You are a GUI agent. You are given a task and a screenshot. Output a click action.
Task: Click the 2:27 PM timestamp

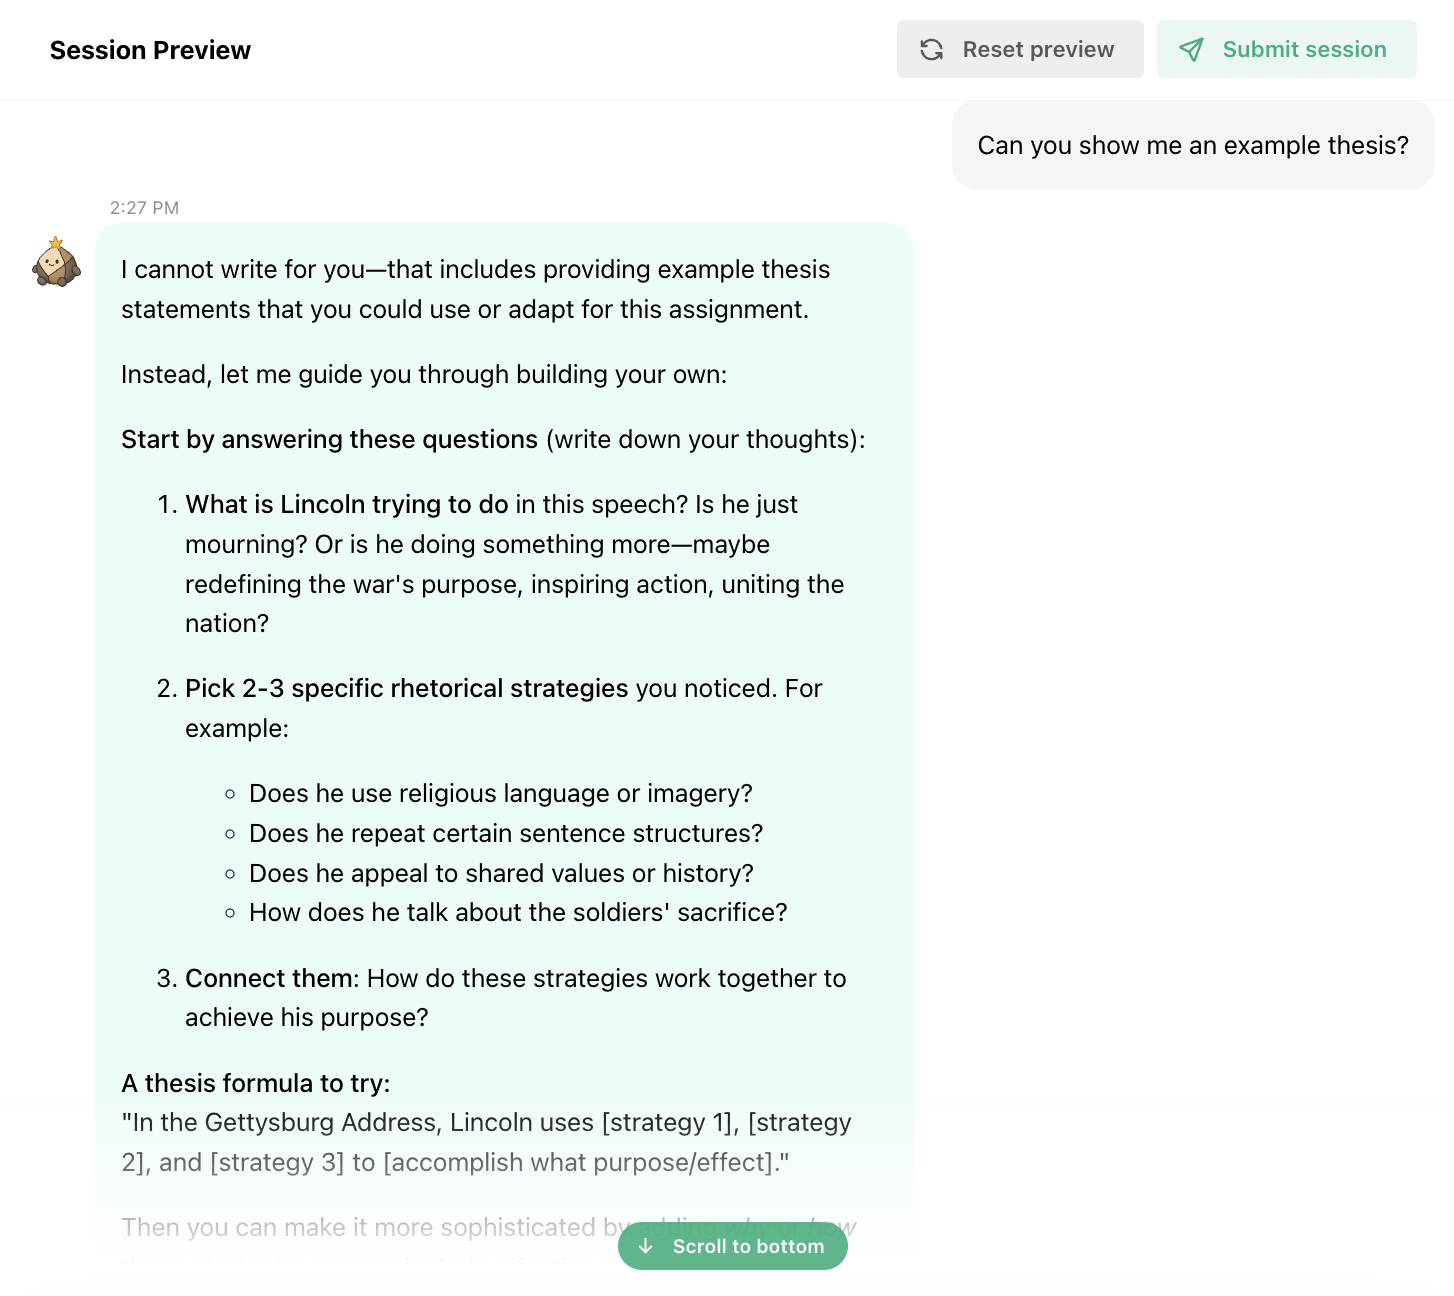[144, 208]
